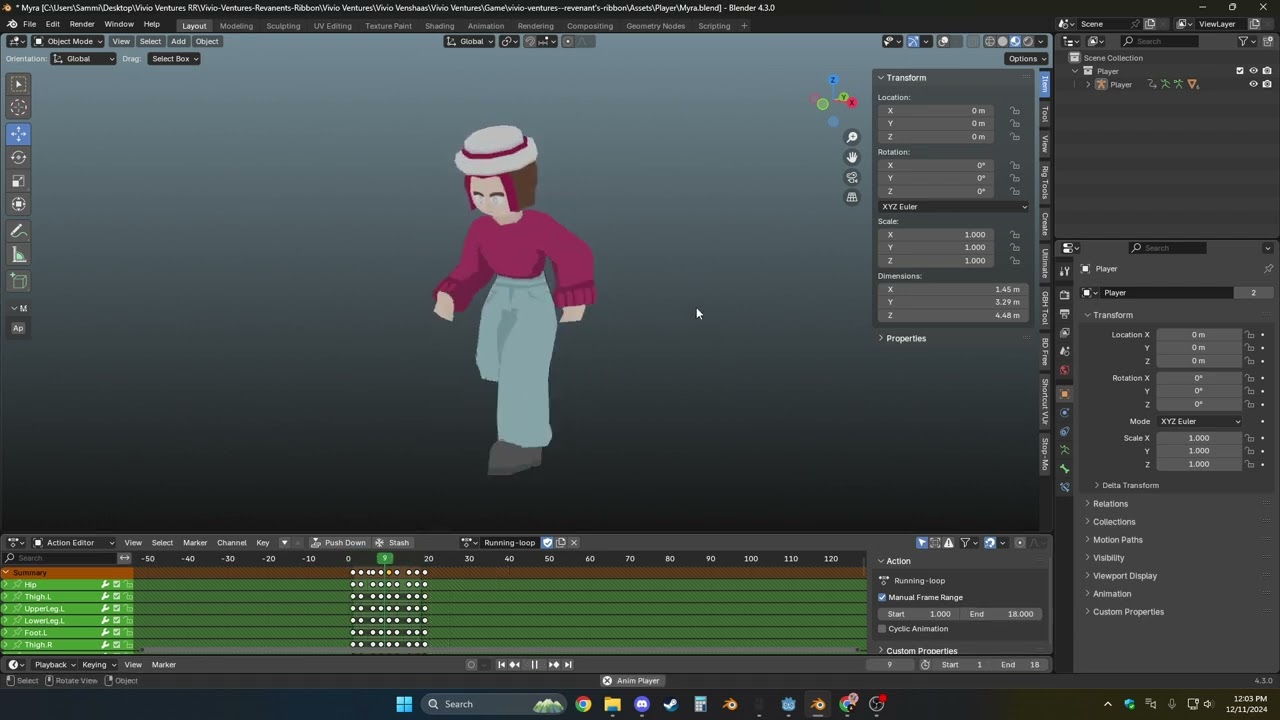Open Google Chrome from the taskbar
The height and width of the screenshot is (720, 1280).
point(583,704)
